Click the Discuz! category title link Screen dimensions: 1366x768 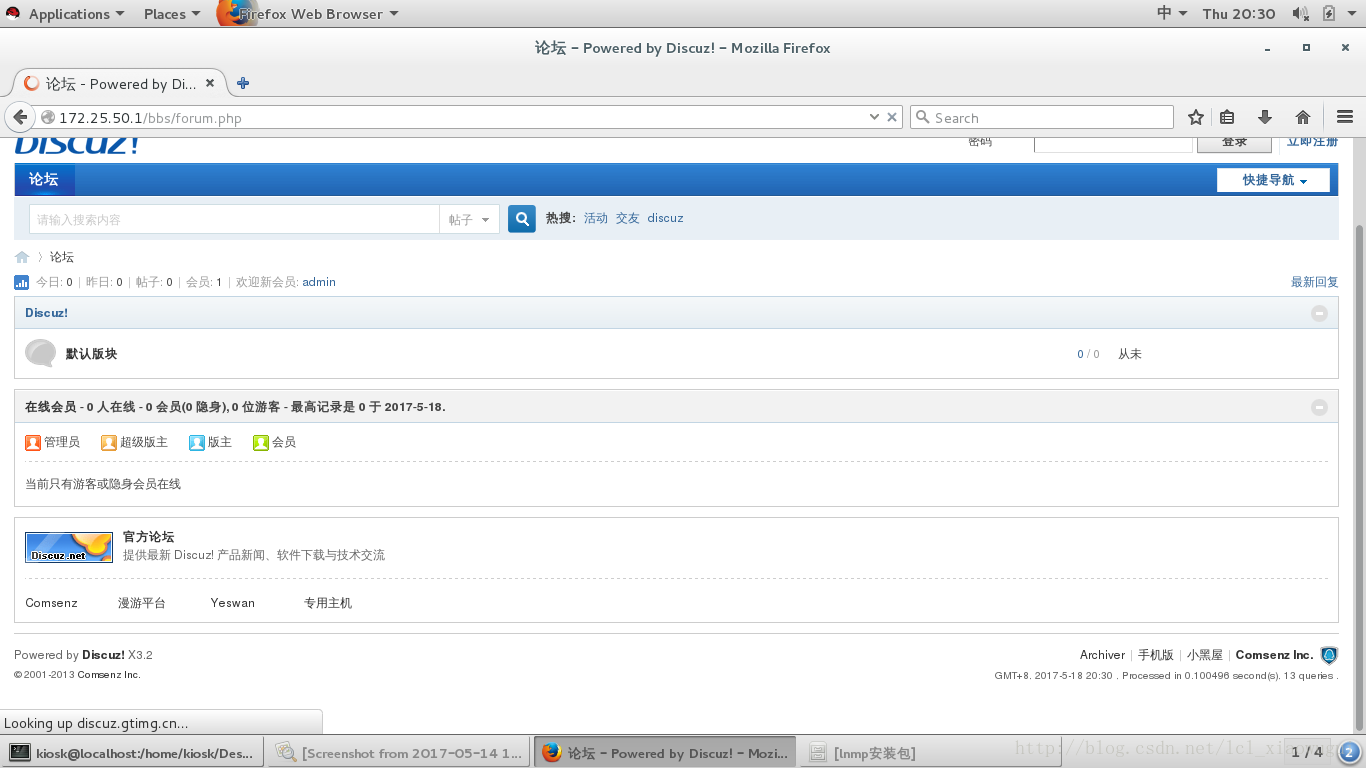point(46,313)
